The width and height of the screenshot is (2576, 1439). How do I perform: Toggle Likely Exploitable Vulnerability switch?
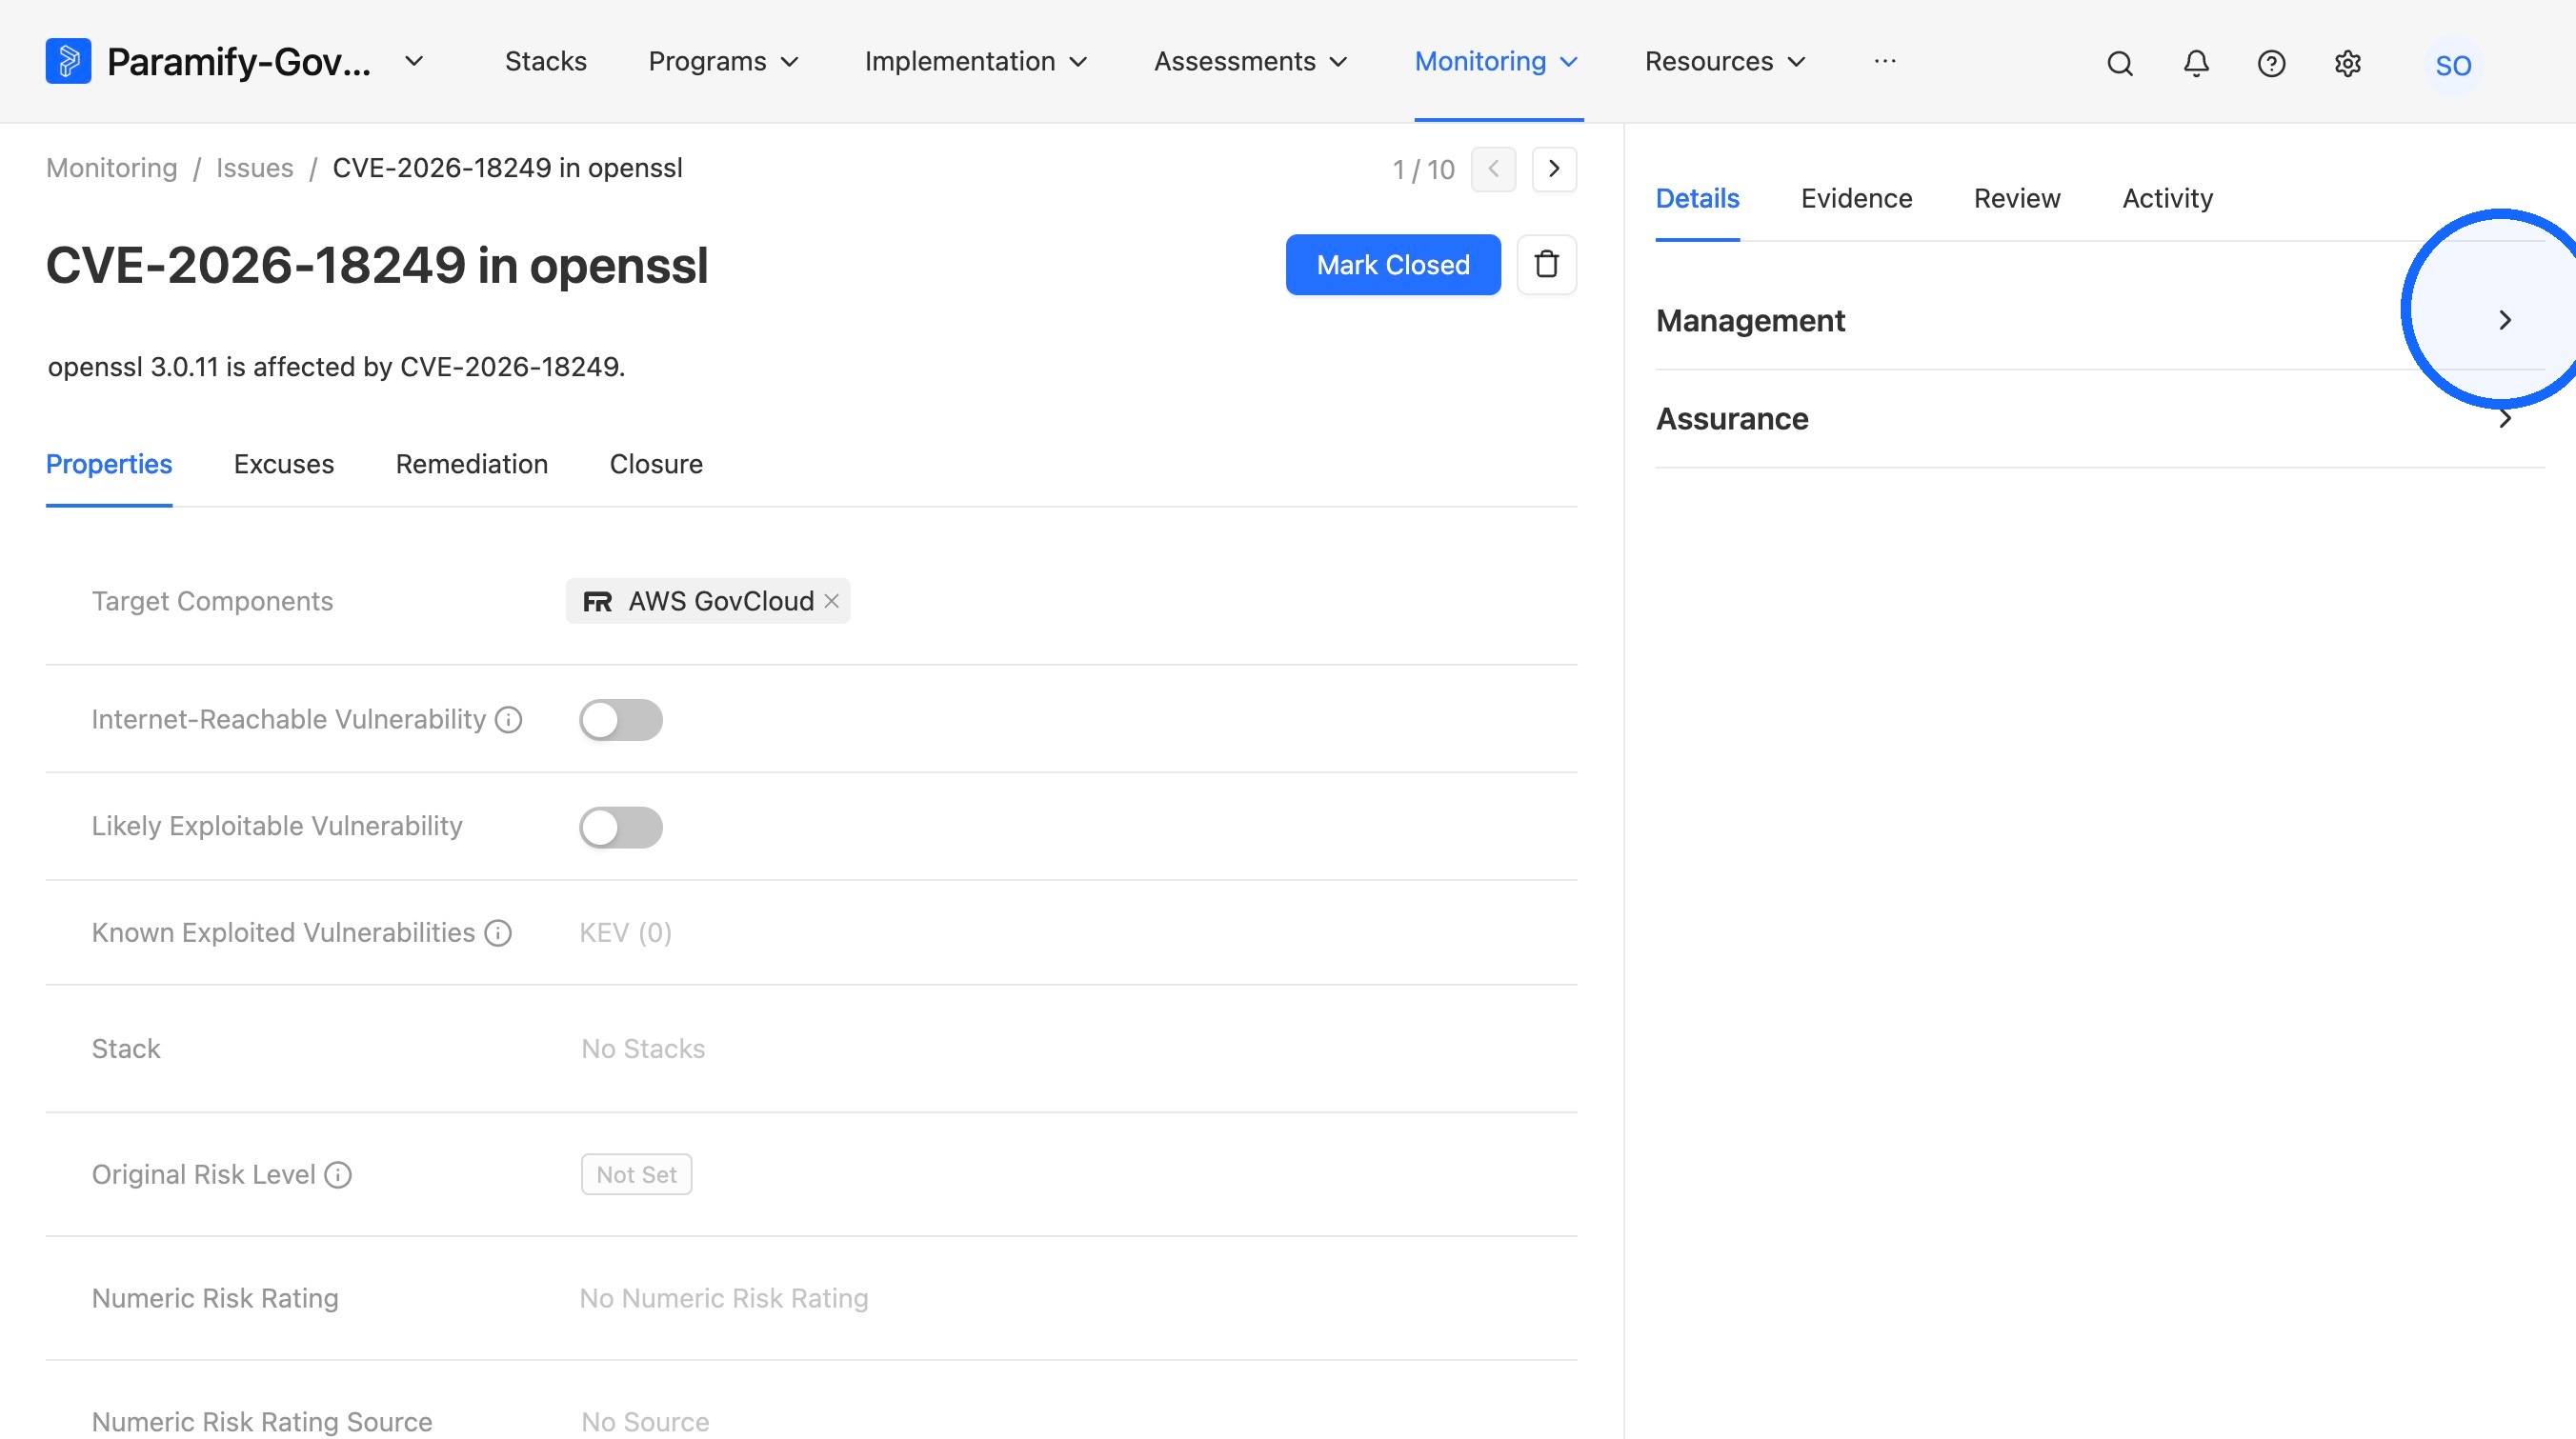coord(621,827)
